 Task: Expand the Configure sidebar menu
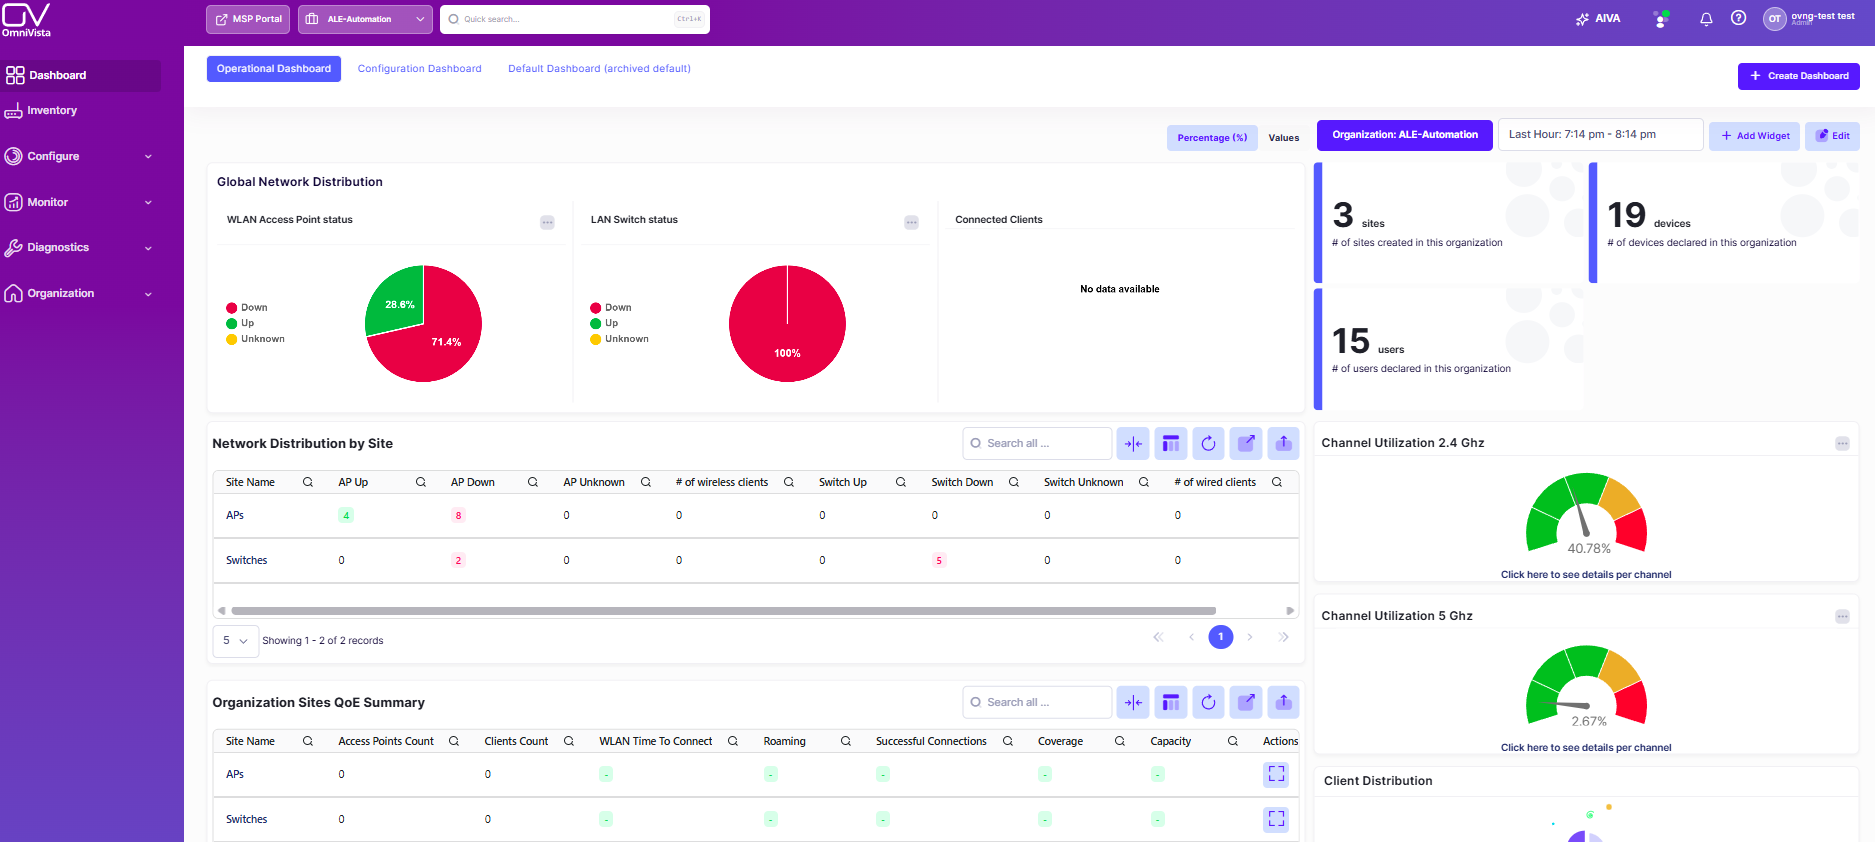tap(81, 156)
